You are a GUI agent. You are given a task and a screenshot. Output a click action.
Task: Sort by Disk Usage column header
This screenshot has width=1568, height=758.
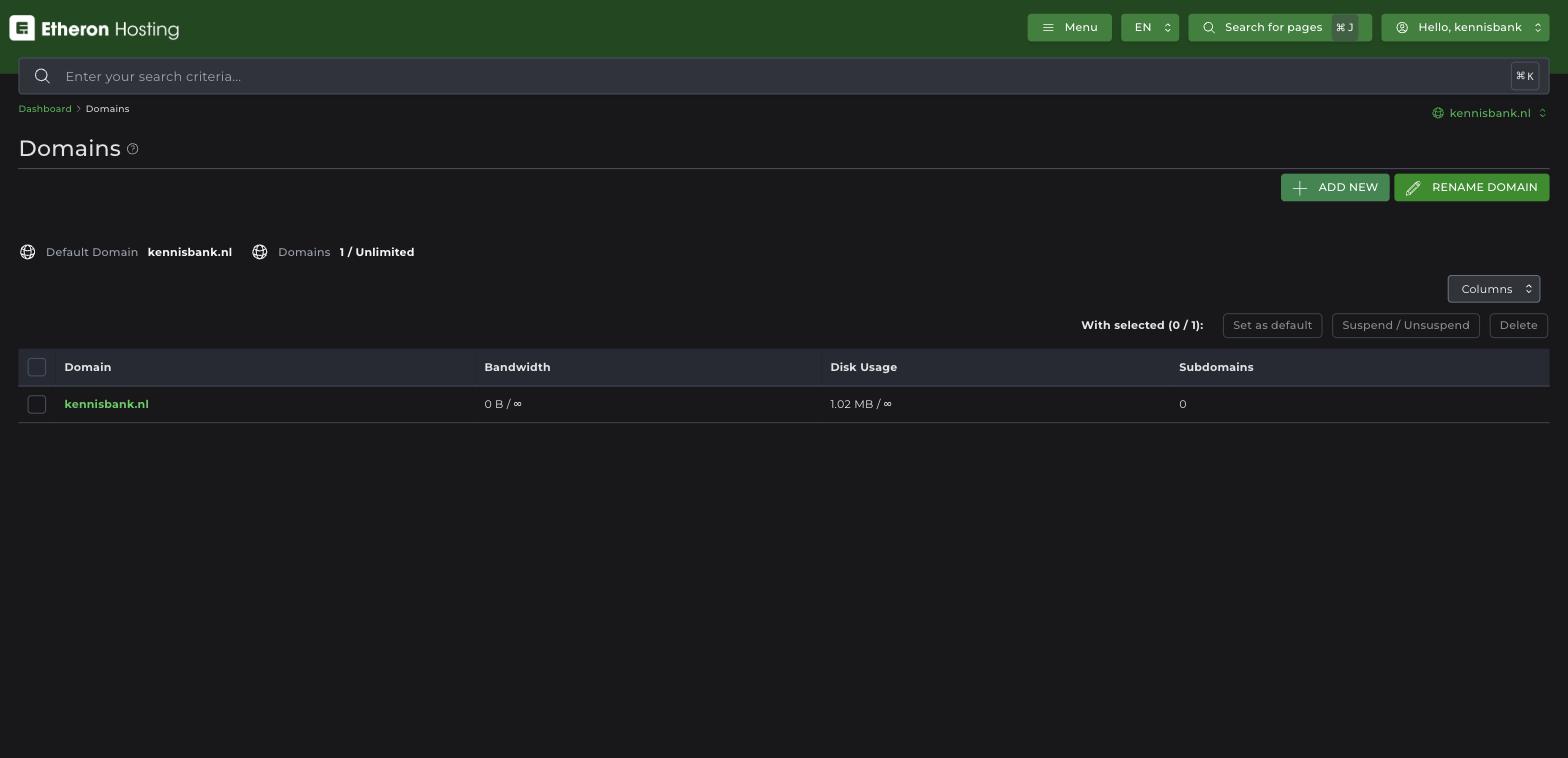click(x=863, y=367)
